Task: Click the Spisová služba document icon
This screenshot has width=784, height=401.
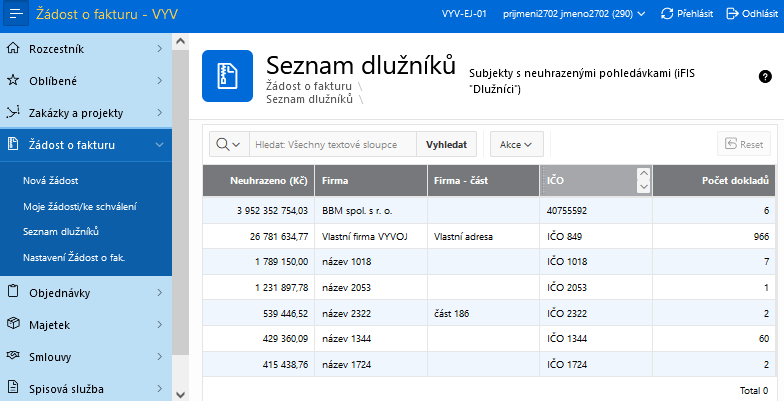Action: (x=13, y=388)
